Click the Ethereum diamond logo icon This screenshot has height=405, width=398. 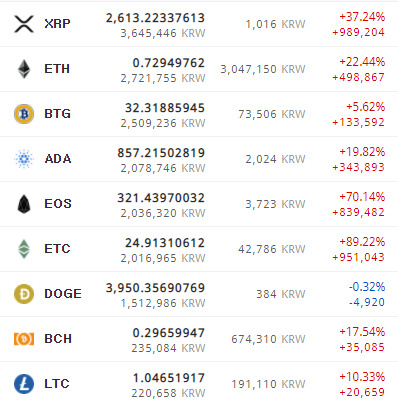pyautogui.click(x=24, y=69)
